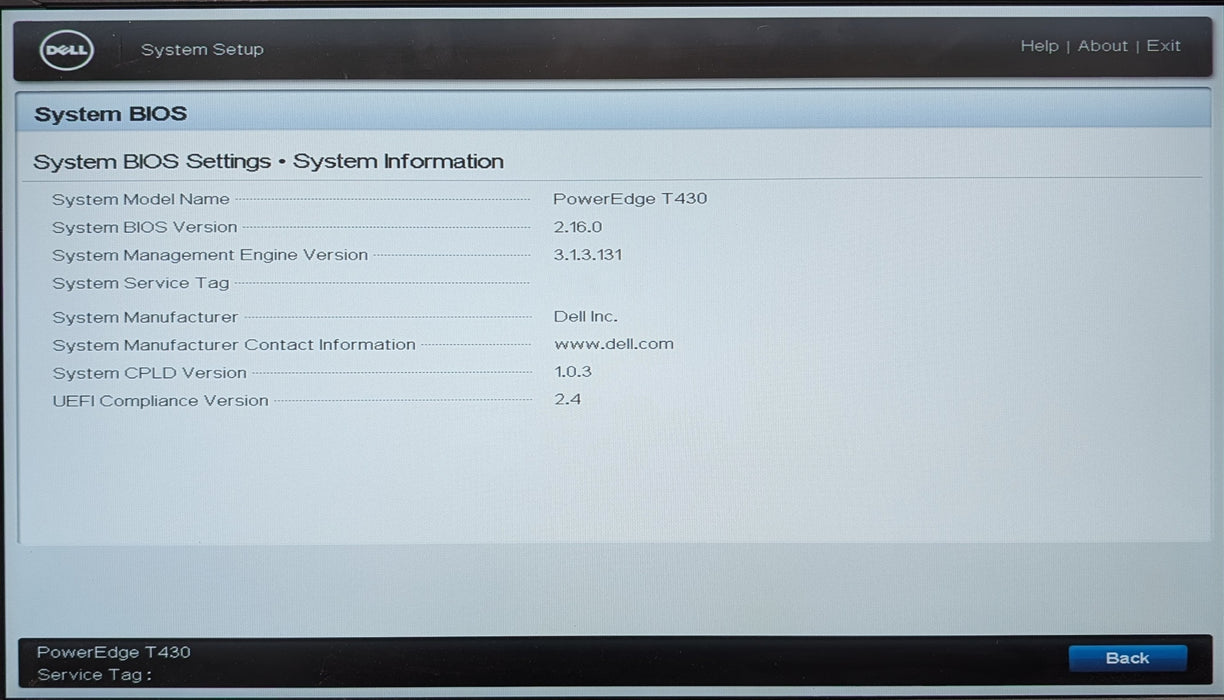This screenshot has width=1224, height=700.
Task: Select the CPLD version 1.0.3 value
Action: coord(573,372)
